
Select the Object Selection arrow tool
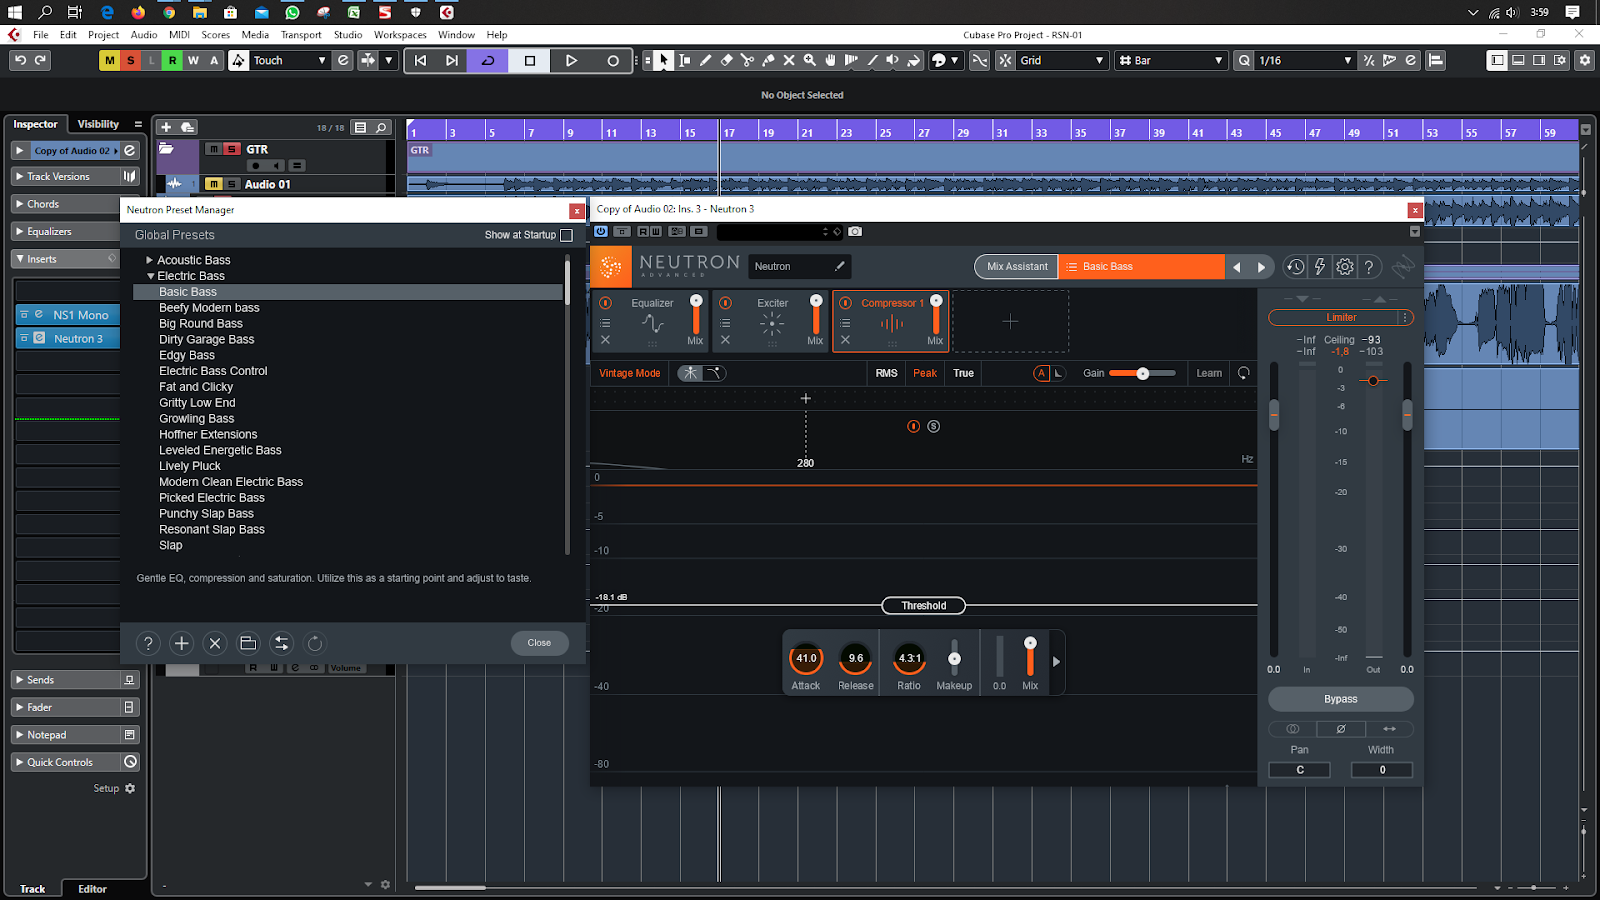(663, 60)
